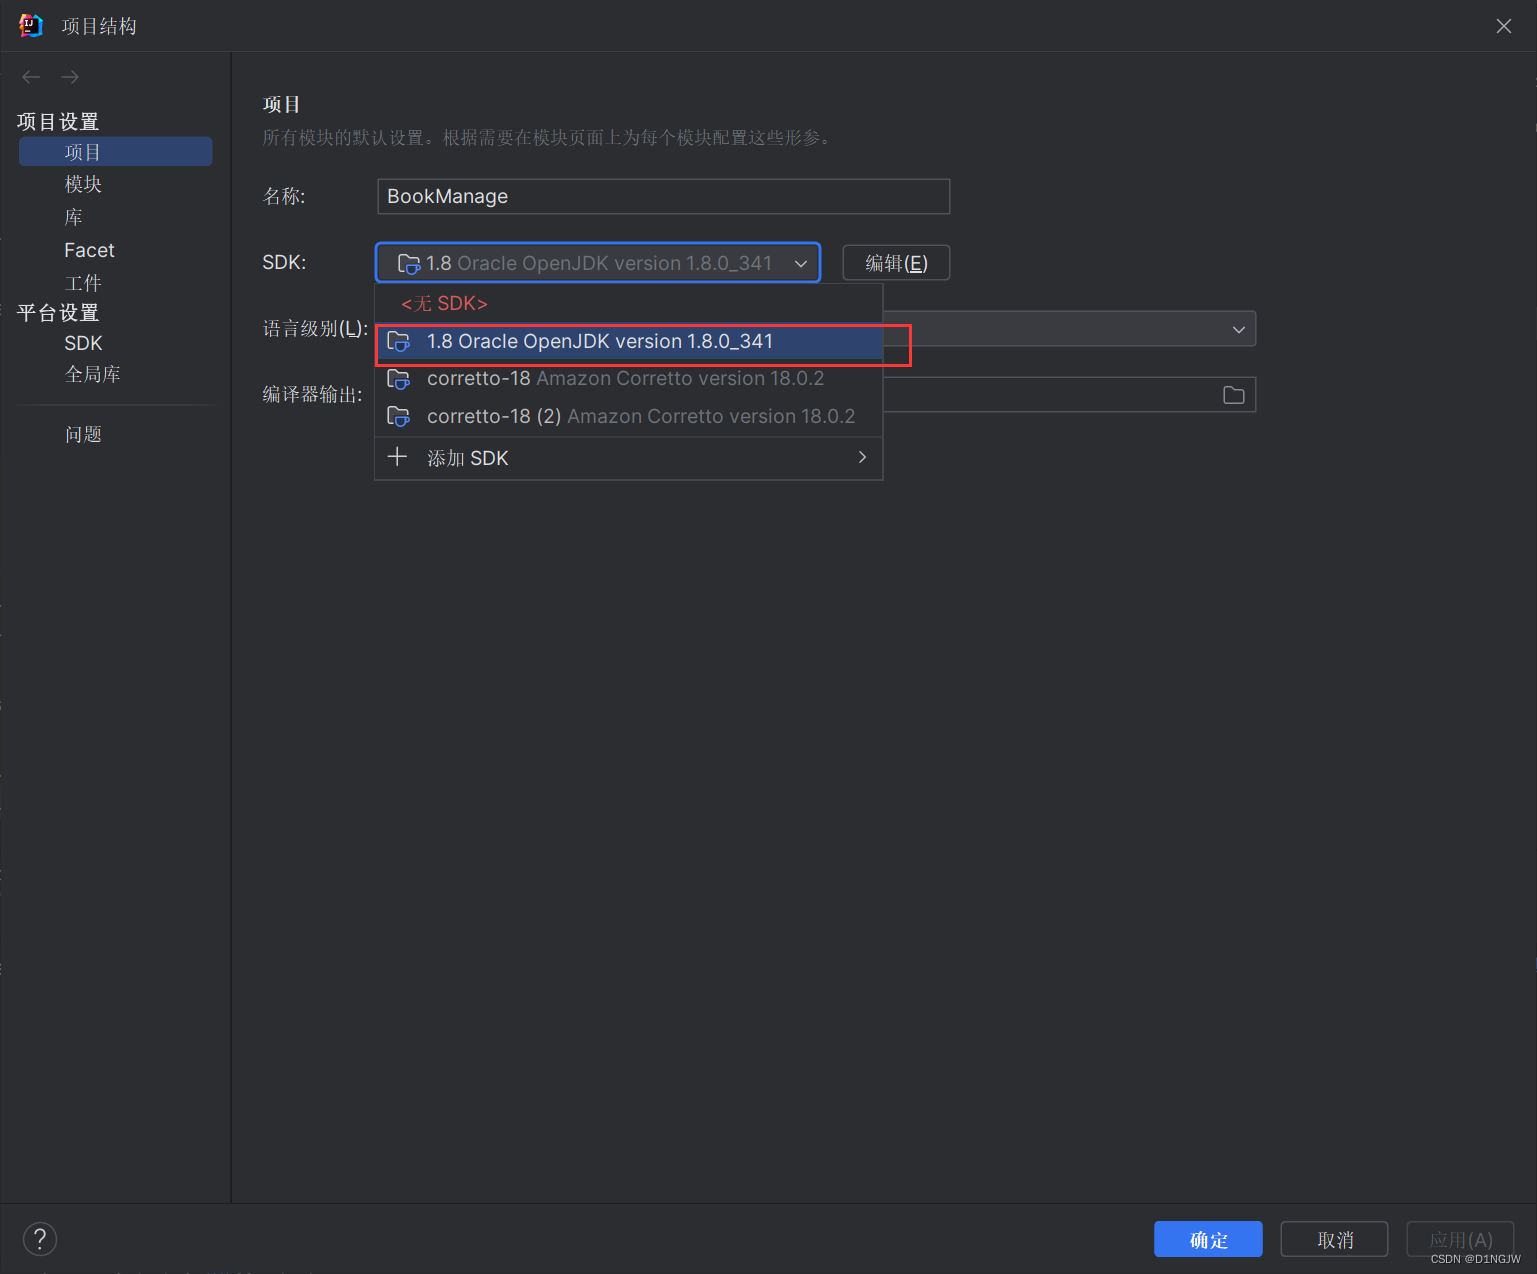This screenshot has height=1274, width=1537.
Task: Open 库 in the sidebar
Action: [73, 217]
